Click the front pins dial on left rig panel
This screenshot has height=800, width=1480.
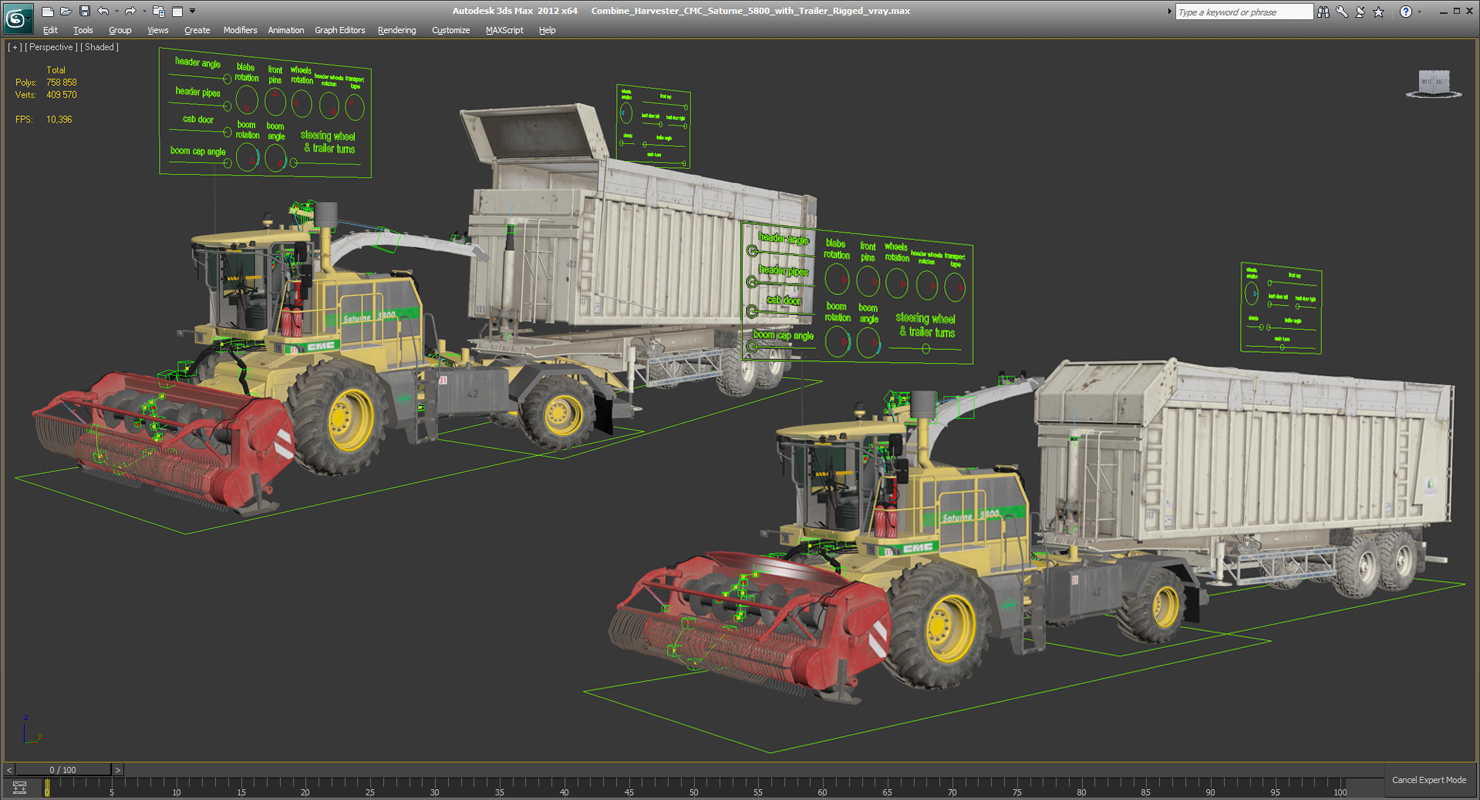(x=275, y=101)
